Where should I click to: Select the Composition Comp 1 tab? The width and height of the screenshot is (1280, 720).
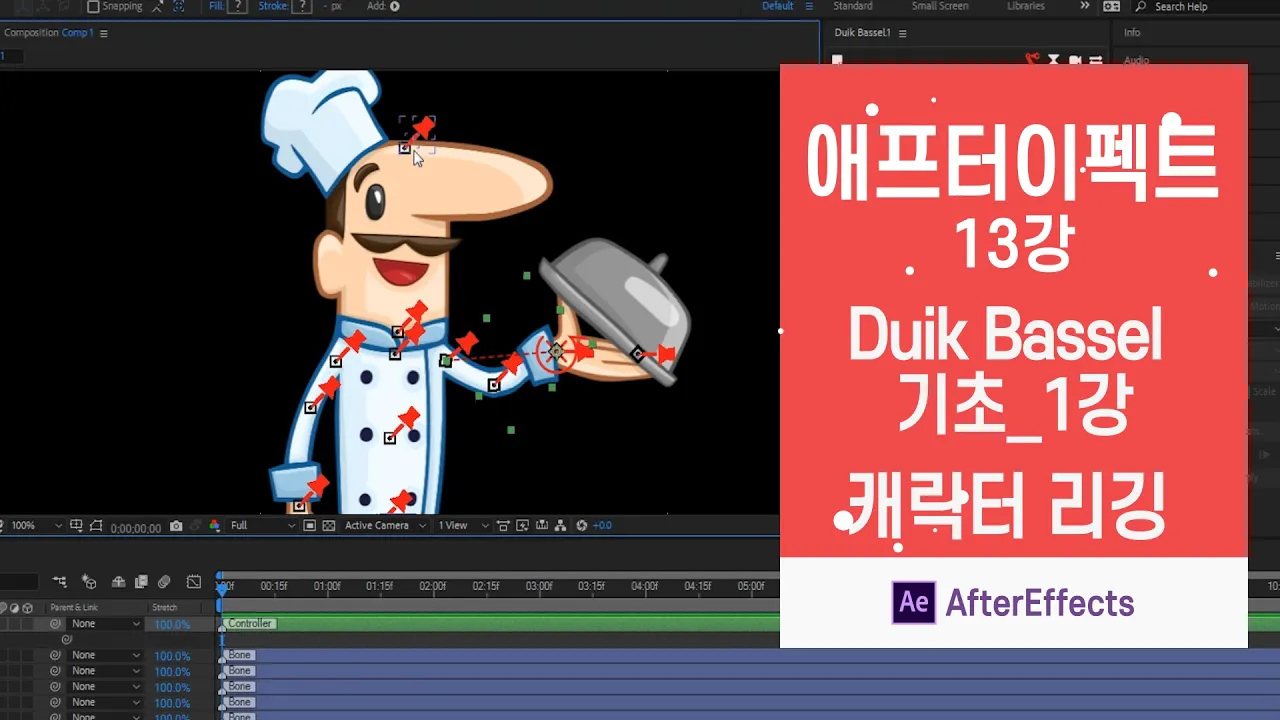[48, 33]
